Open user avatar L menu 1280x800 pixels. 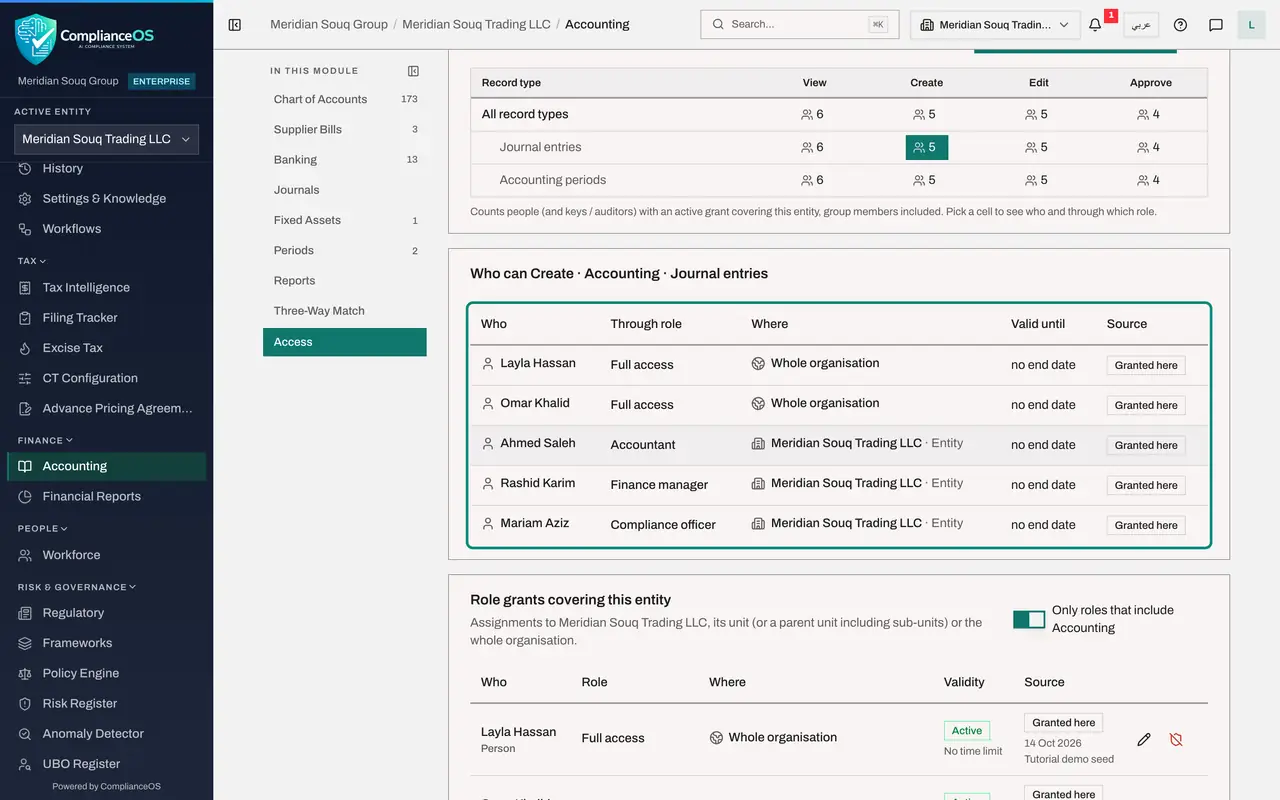tap(1252, 25)
